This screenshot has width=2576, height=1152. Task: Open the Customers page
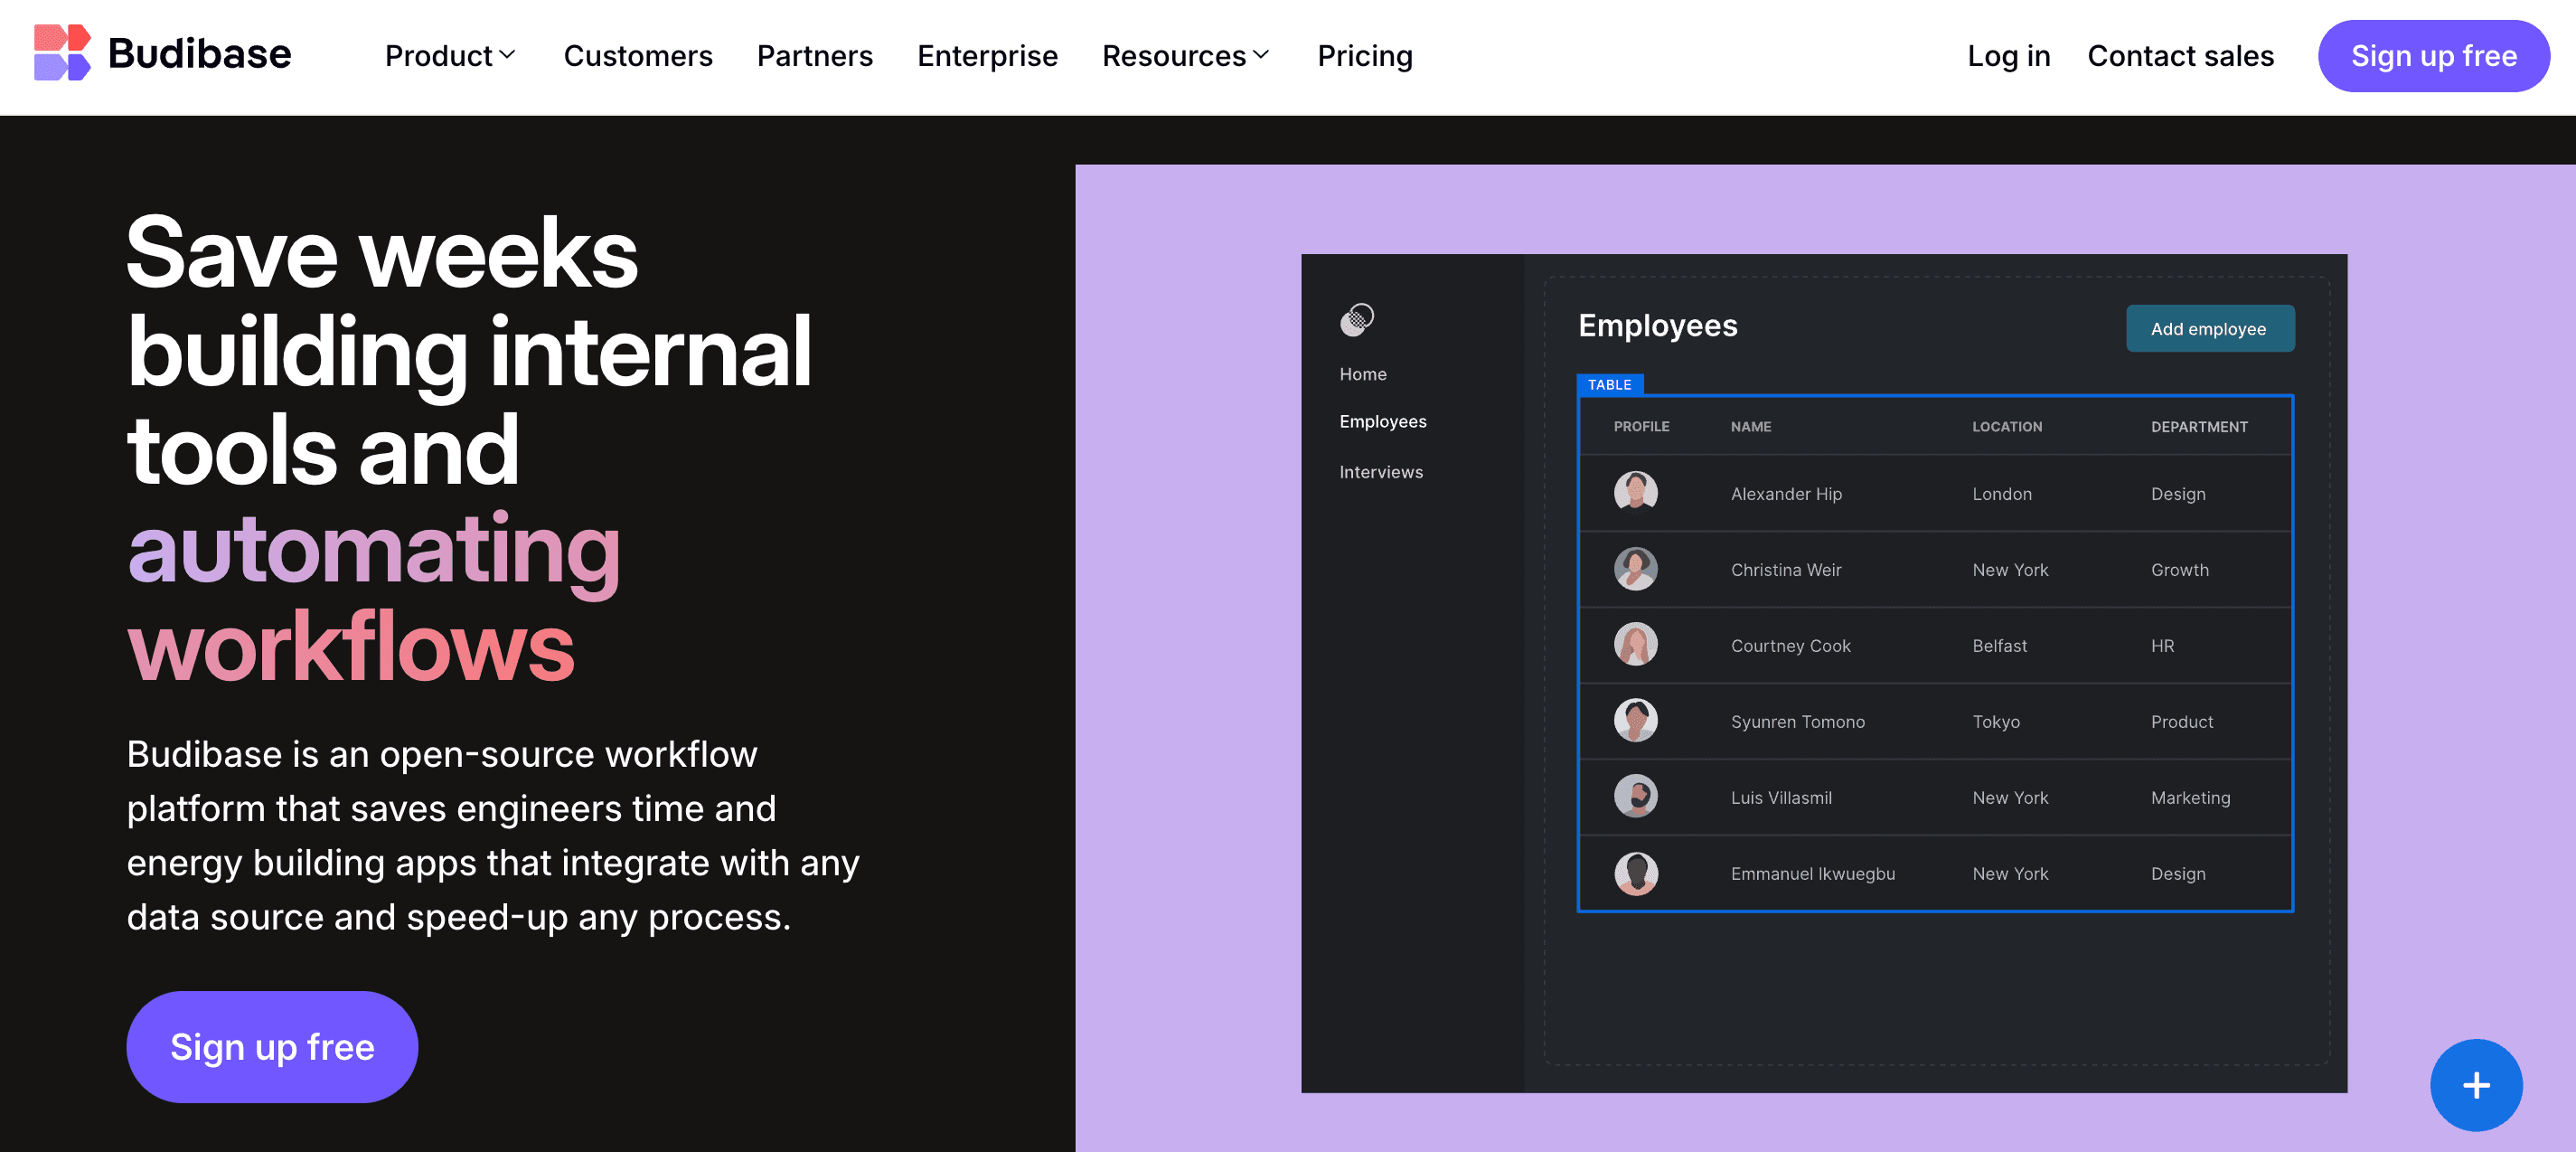click(638, 56)
